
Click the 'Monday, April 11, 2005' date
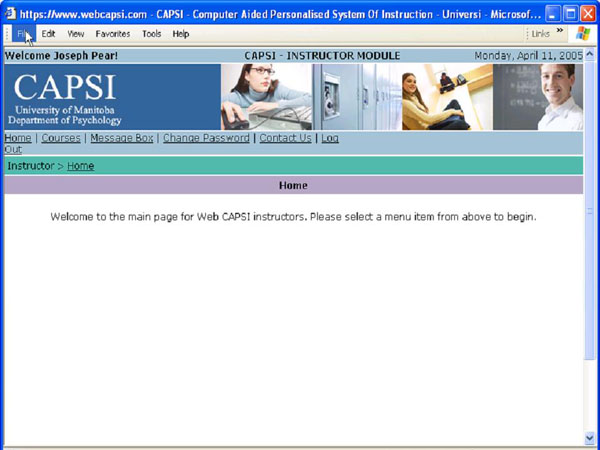pyautogui.click(x=528, y=56)
